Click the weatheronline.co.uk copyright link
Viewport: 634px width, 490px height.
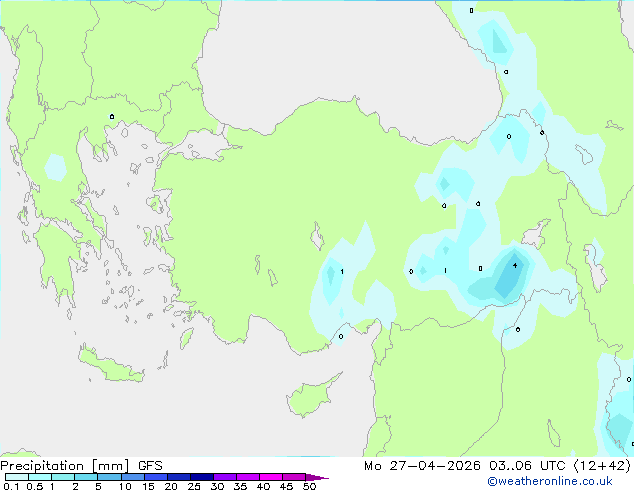point(549,481)
